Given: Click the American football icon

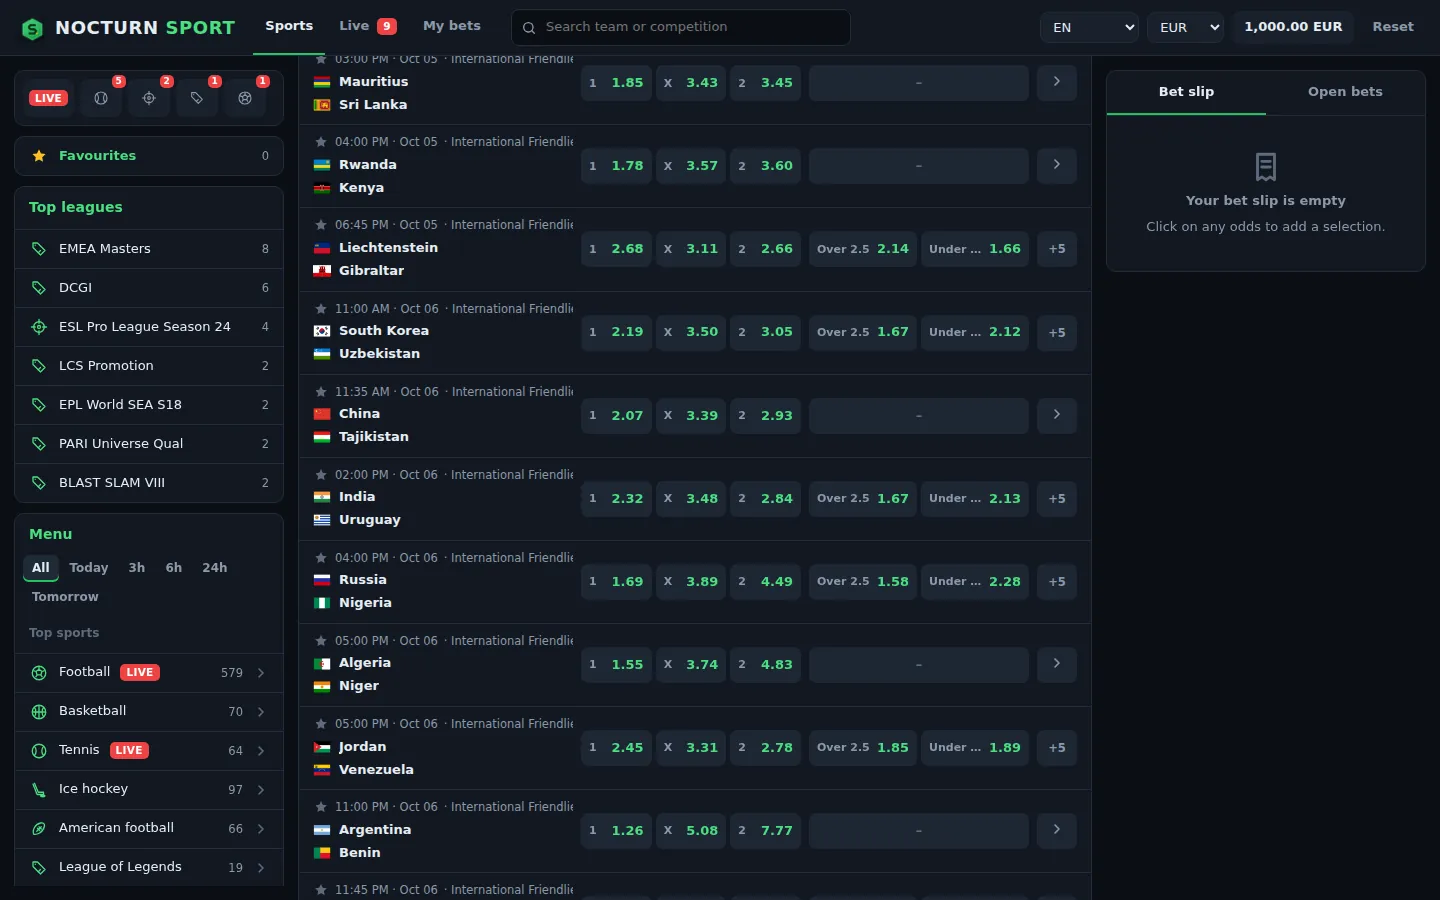Looking at the screenshot, I should 39,829.
